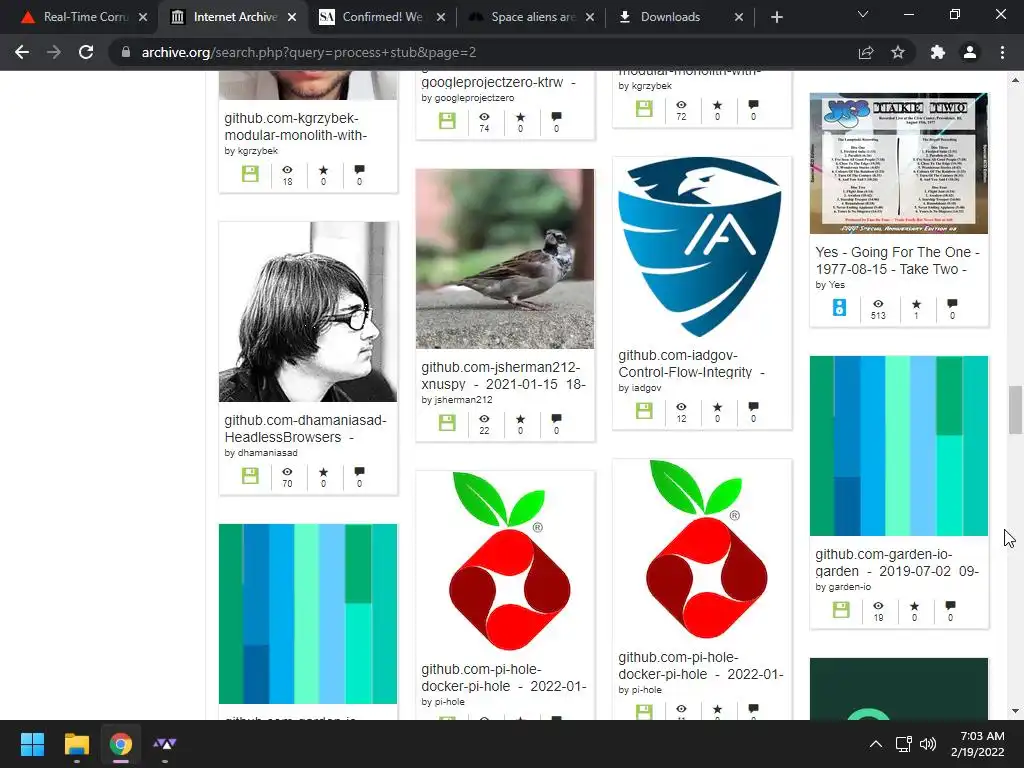Click the floppy icon on the garden-io card with 19 views
The image size is (1024, 768).
(x=841, y=609)
